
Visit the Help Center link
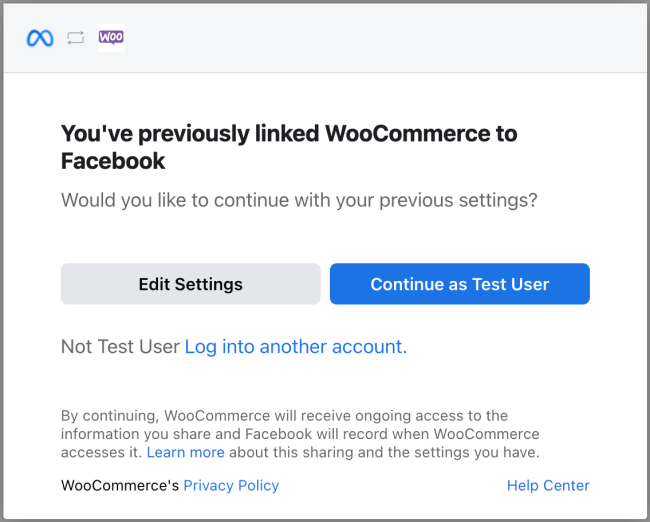click(548, 485)
